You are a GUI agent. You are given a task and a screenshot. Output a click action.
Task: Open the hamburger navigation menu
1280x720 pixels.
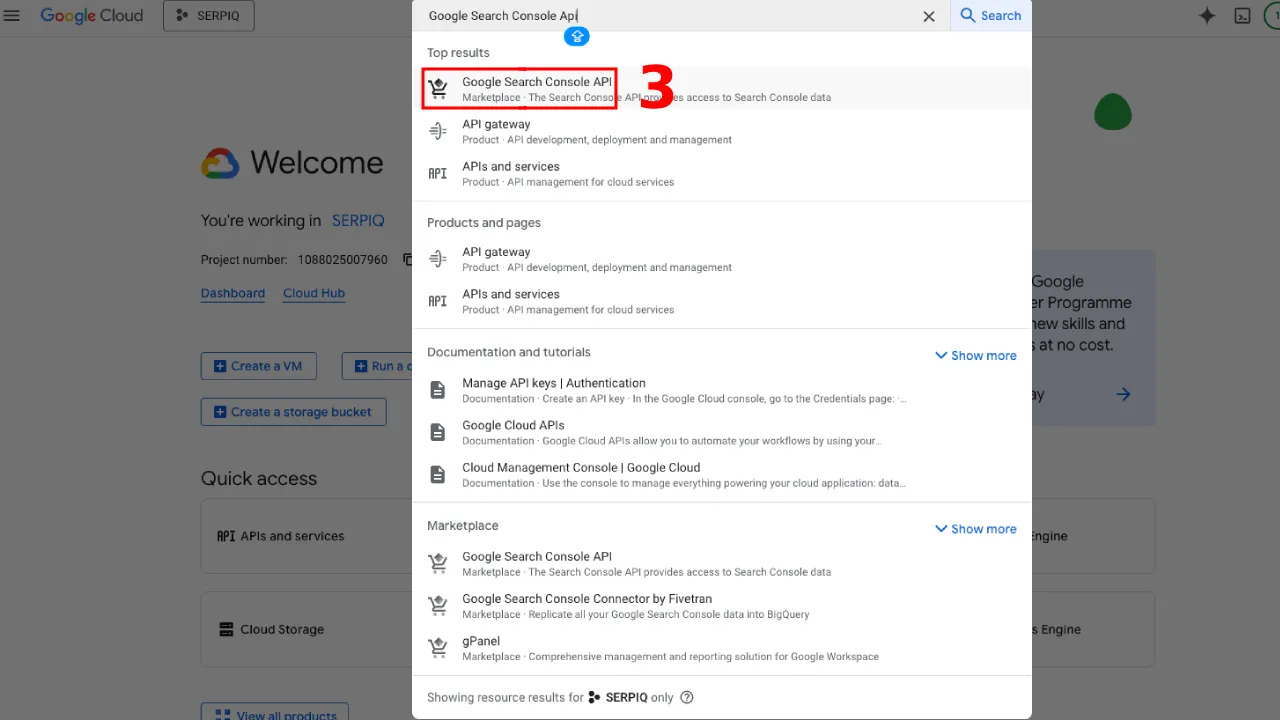tap(12, 16)
